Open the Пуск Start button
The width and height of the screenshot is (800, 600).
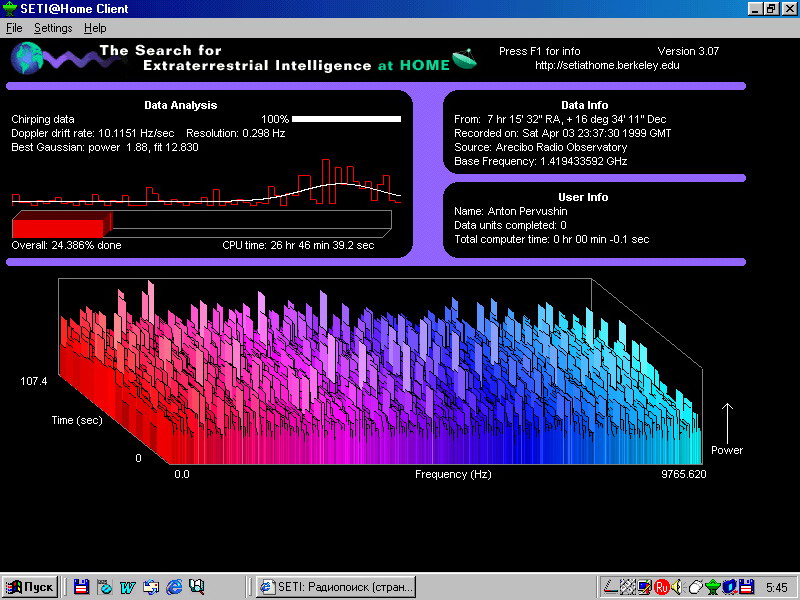(x=30, y=587)
